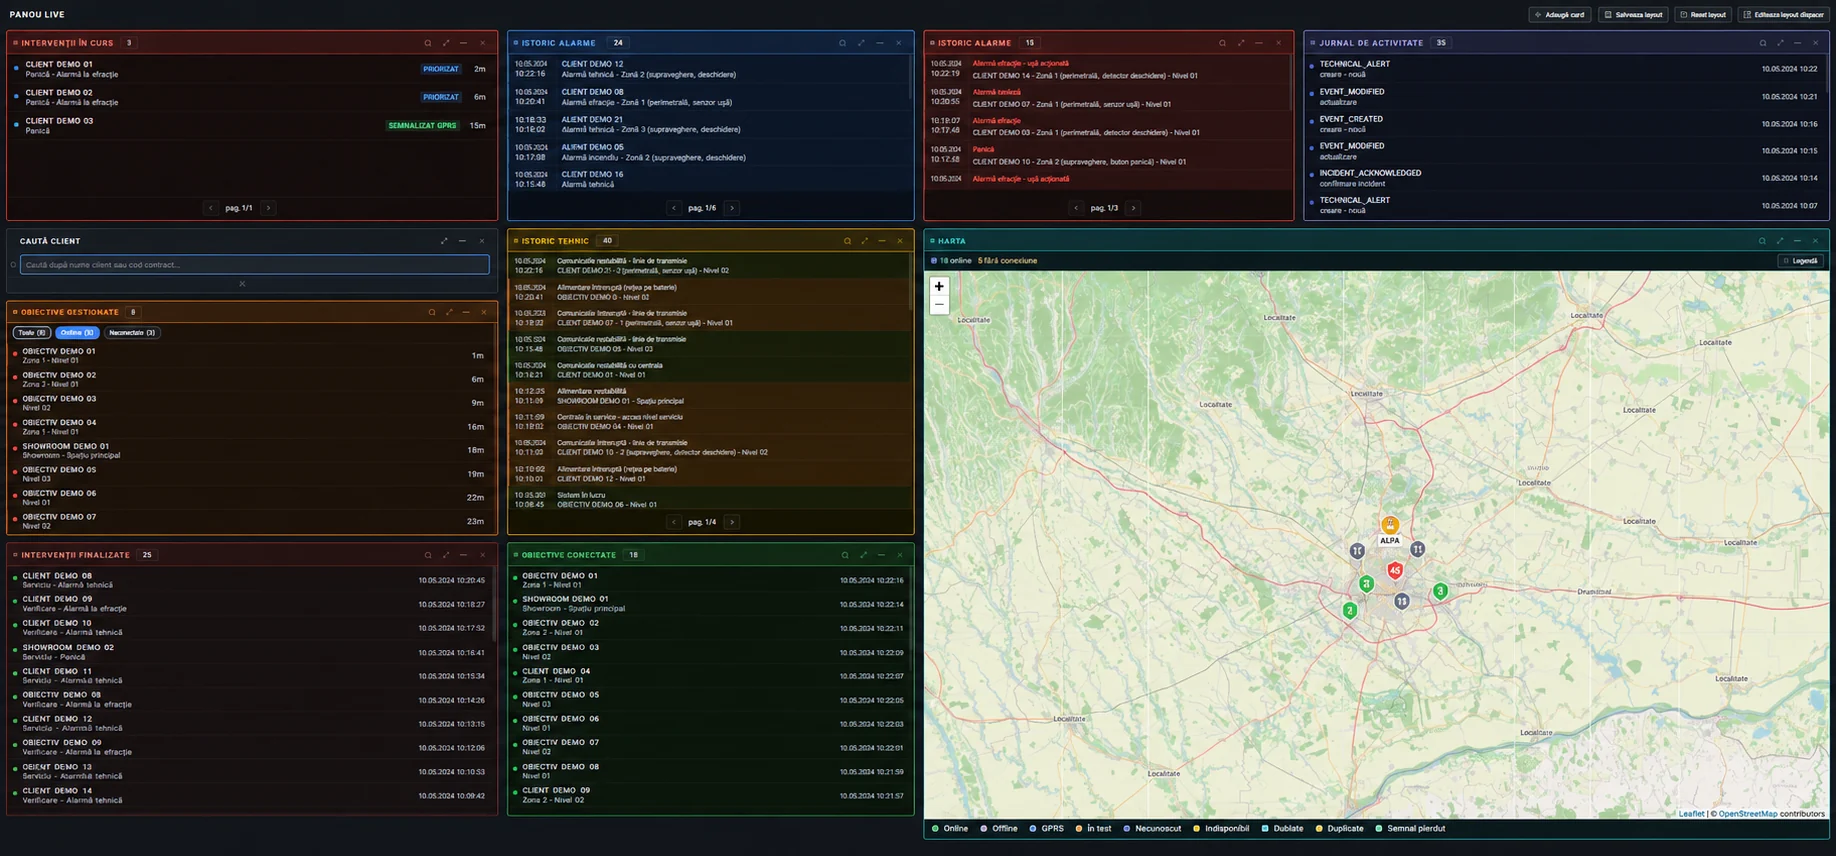Search within red Istoric Alarme panel (15)
1836x856 pixels.
click(1222, 43)
